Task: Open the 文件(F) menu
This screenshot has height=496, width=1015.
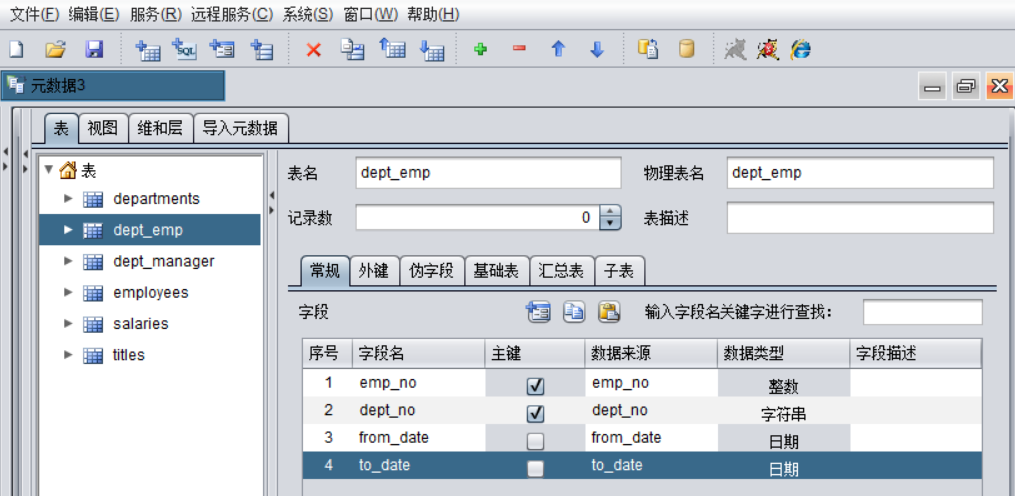Action: (x=34, y=14)
